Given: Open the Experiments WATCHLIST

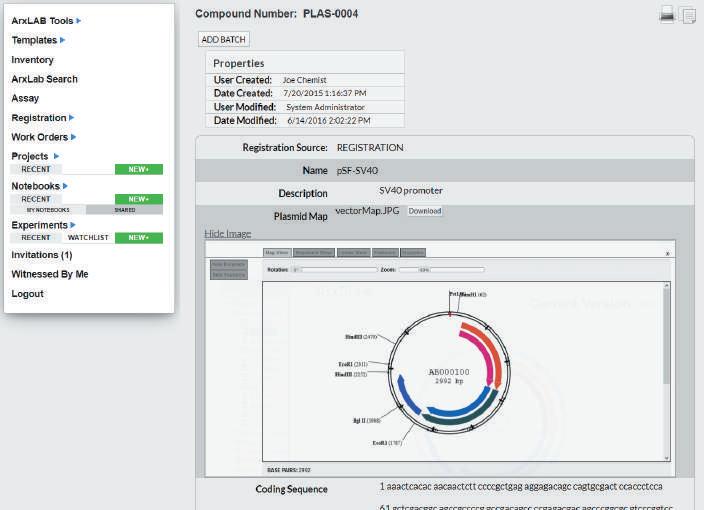Looking at the screenshot, I should point(88,237).
